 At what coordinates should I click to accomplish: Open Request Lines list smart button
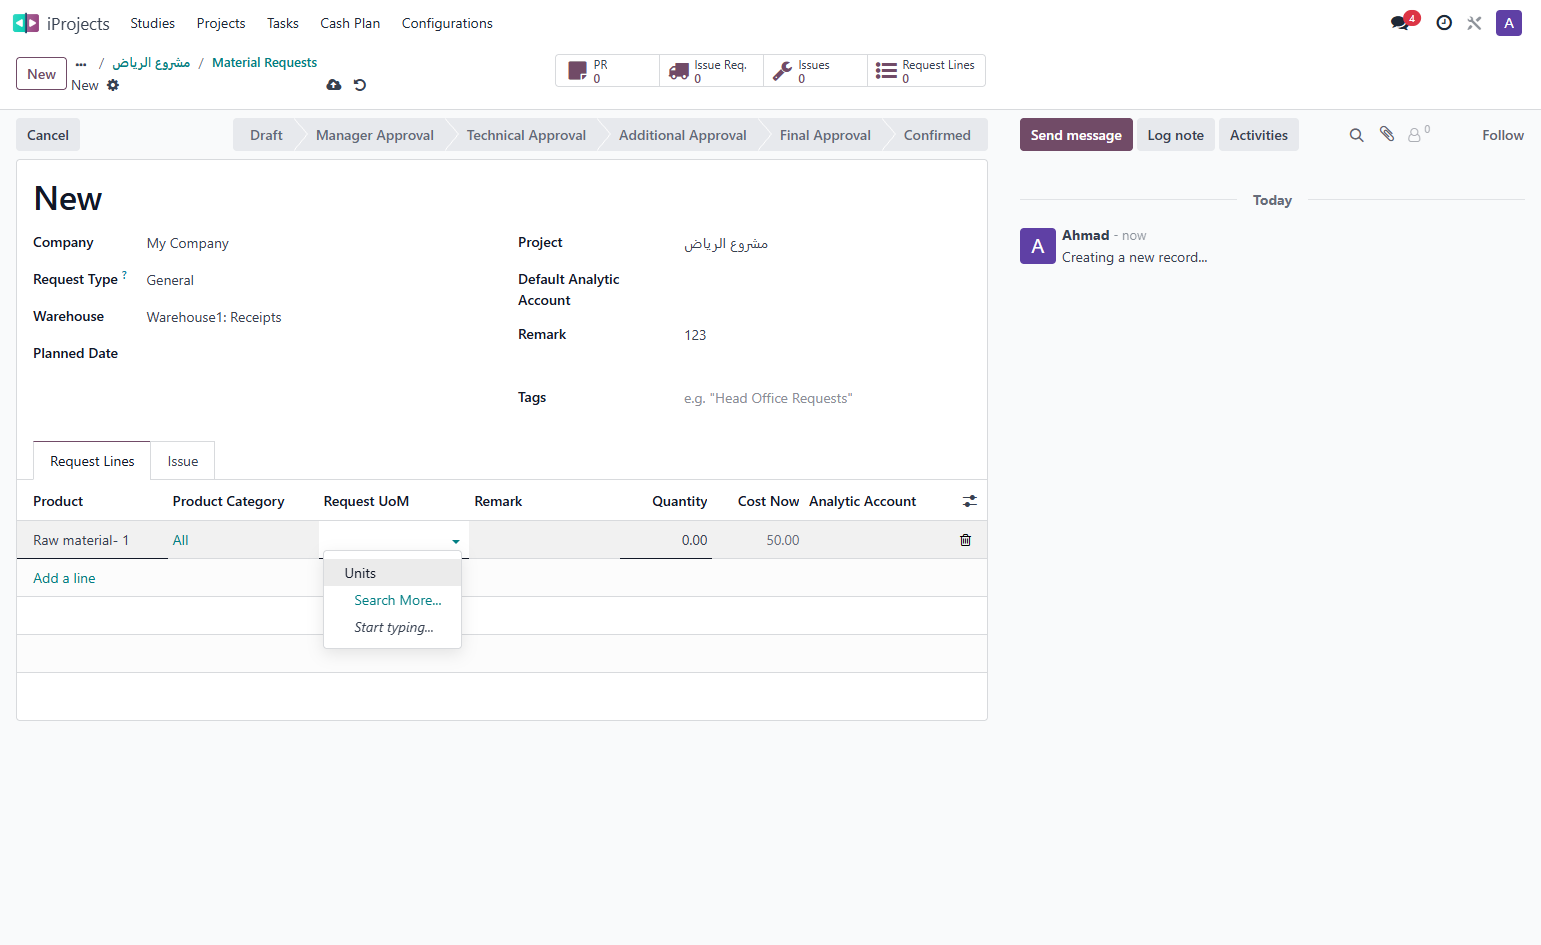926,71
